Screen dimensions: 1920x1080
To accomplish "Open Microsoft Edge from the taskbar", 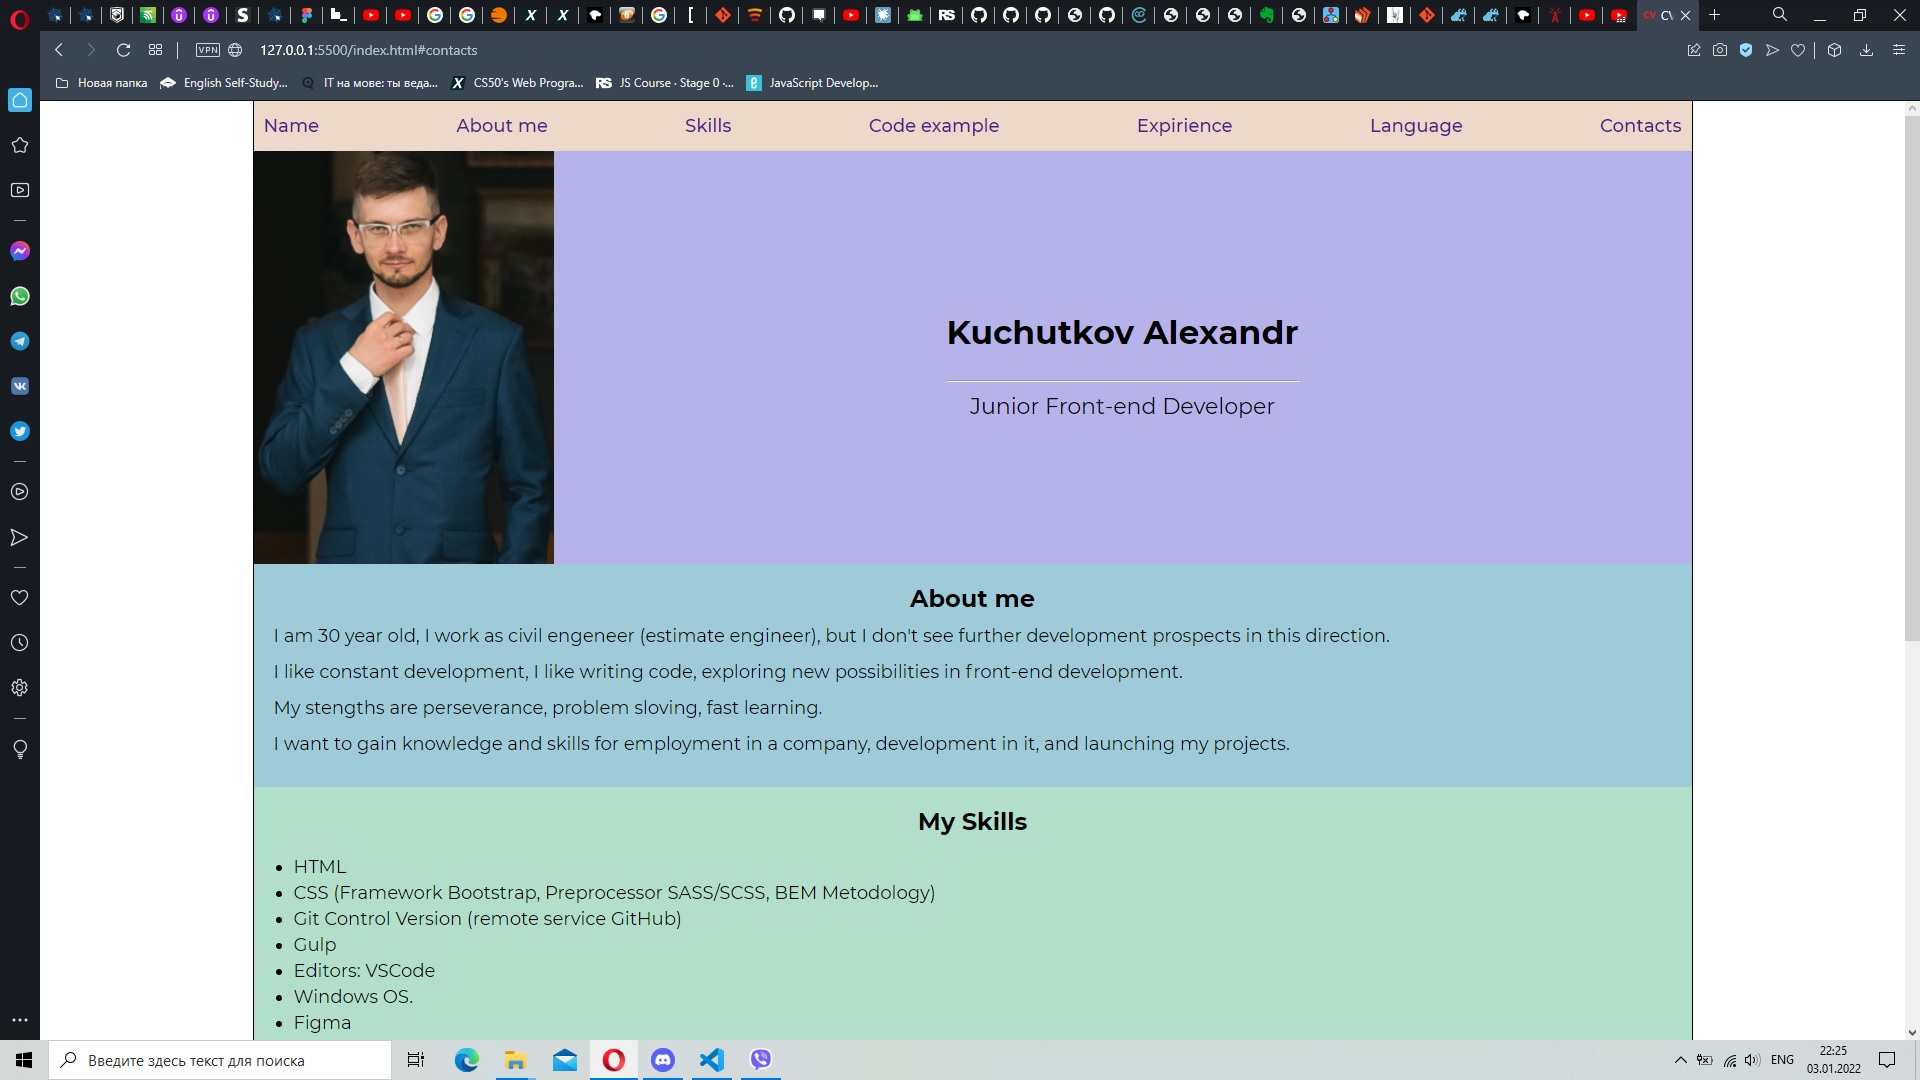I will click(467, 1060).
